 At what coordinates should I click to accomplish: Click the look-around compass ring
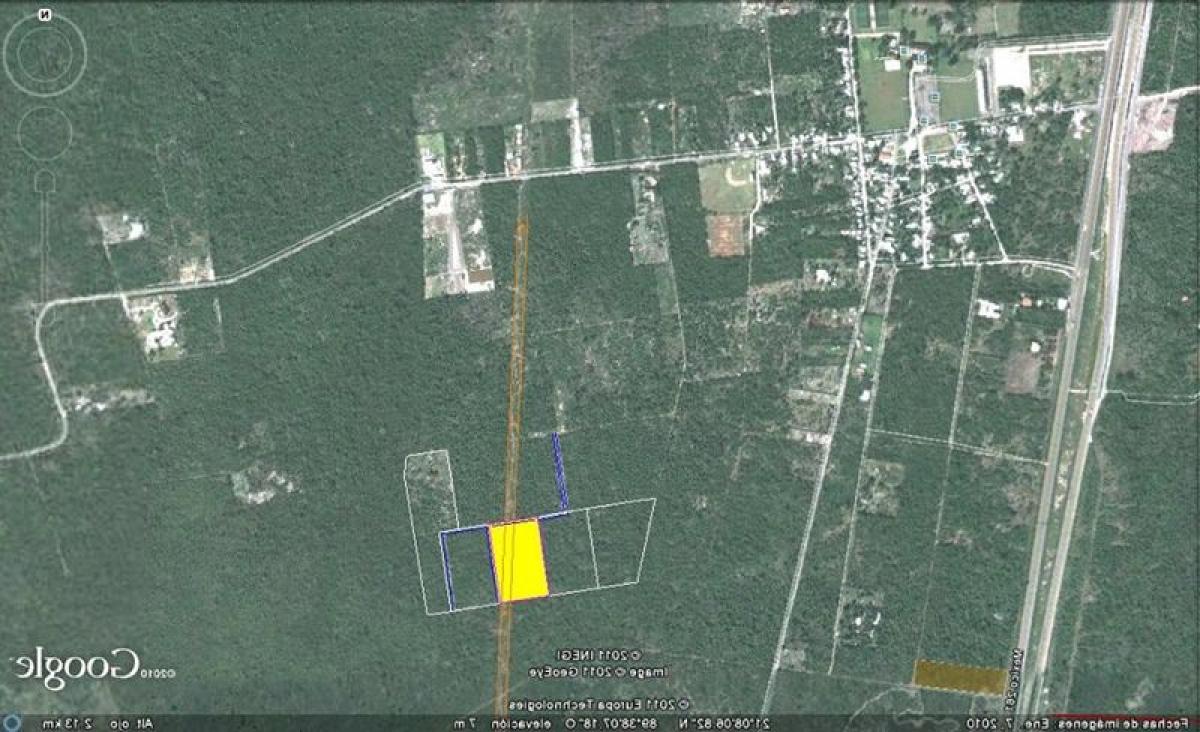pos(44,52)
